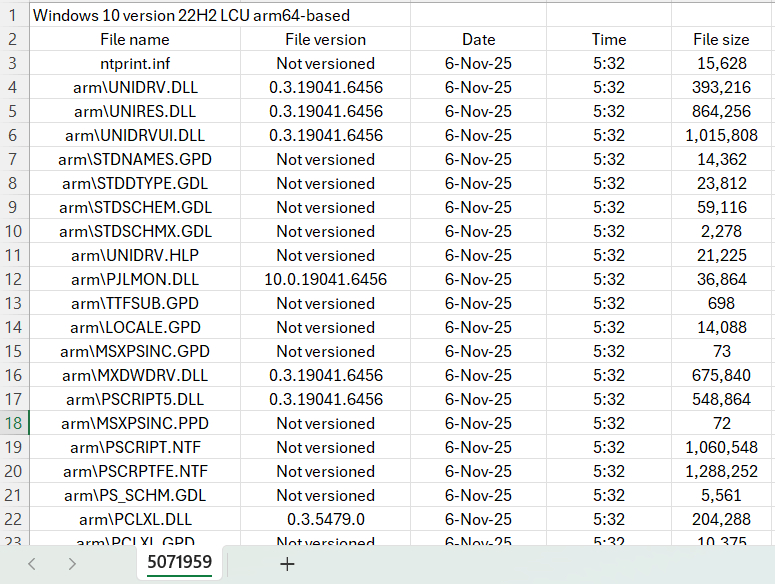The image size is (775, 584).
Task: Select cell 'arm\PSCRIPT.NTF'
Action: [x=135, y=447]
